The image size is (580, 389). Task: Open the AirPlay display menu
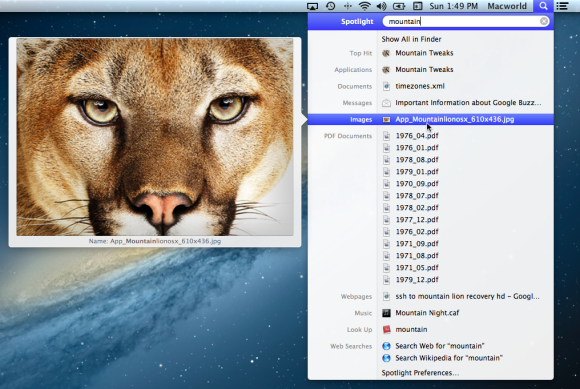313,6
